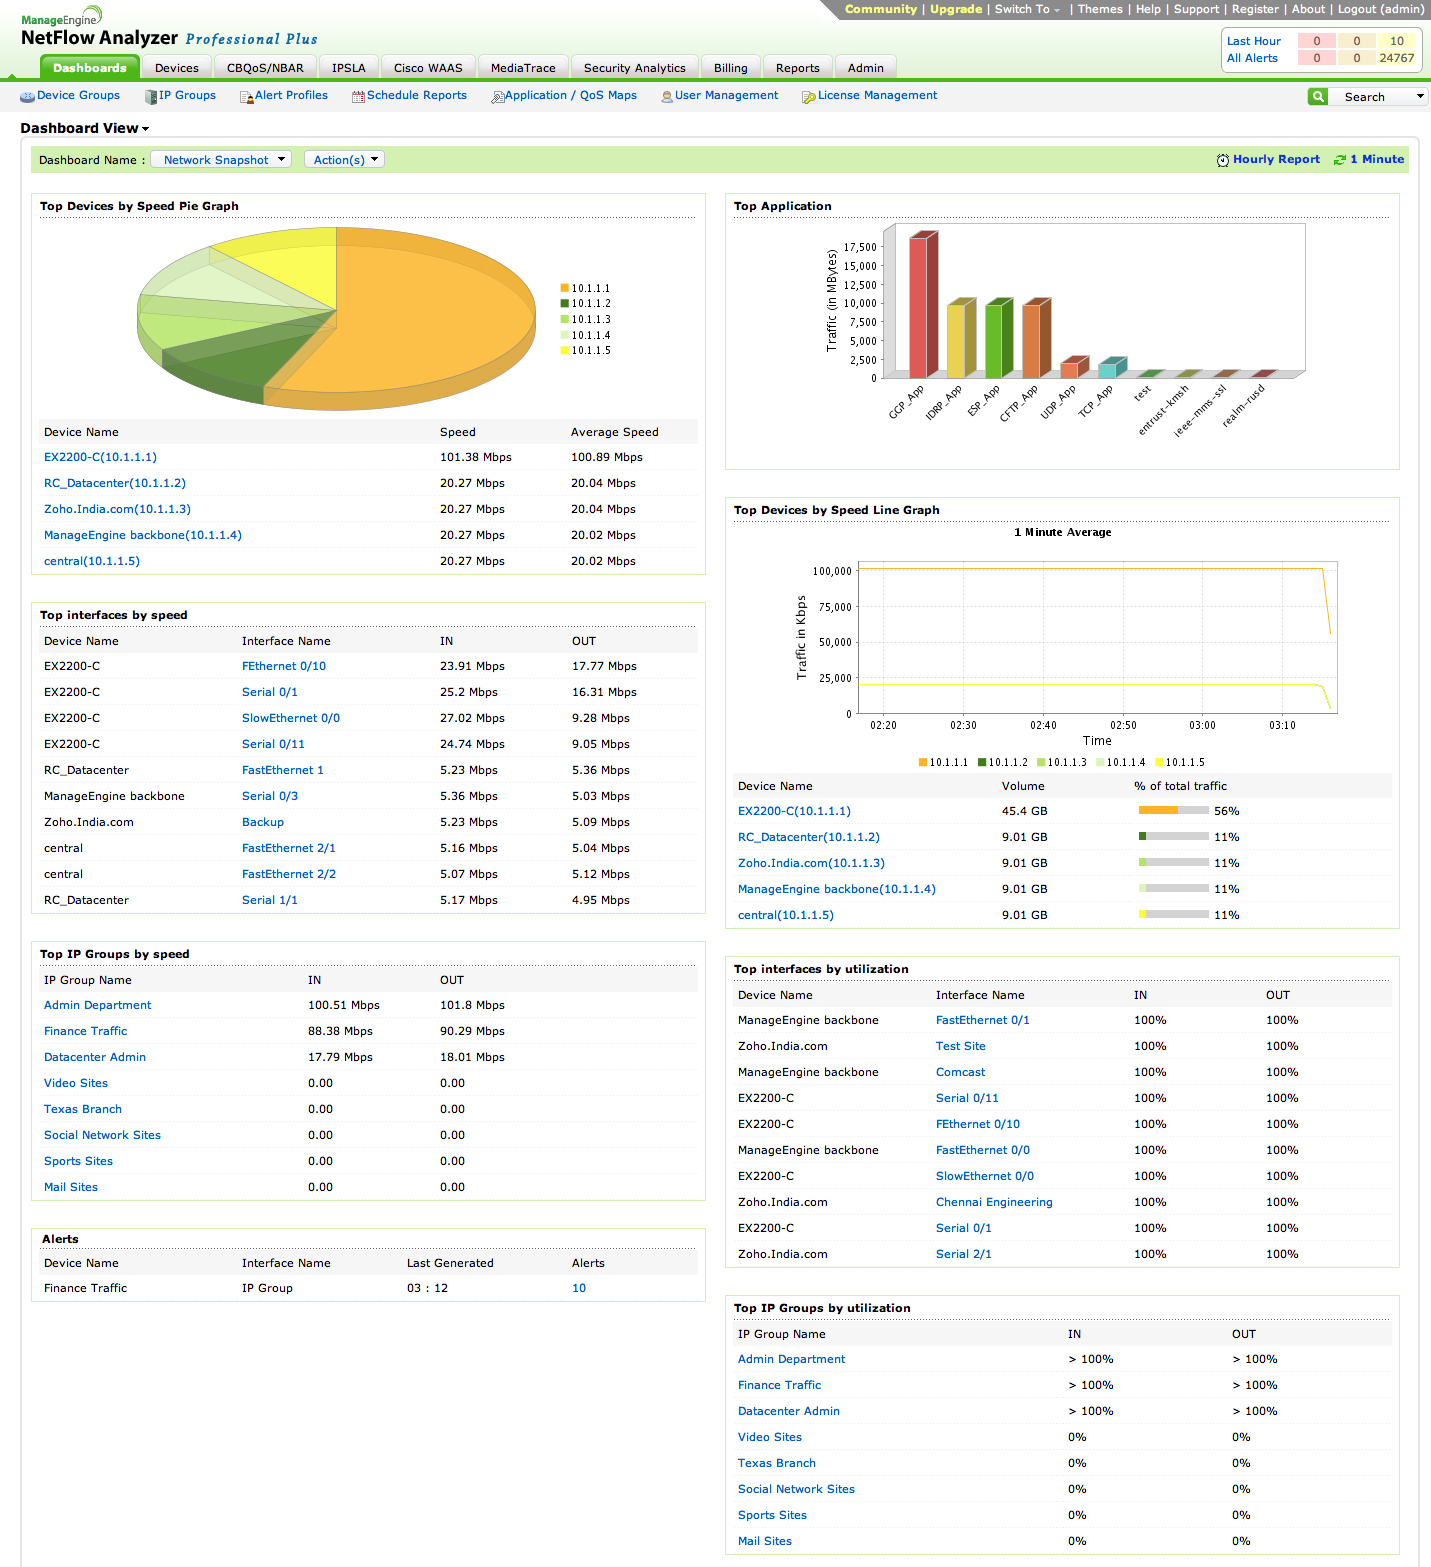This screenshot has height=1567, width=1431.
Task: Click the 10.1.1.2 dark green pie legend swatch
Action: (x=564, y=303)
